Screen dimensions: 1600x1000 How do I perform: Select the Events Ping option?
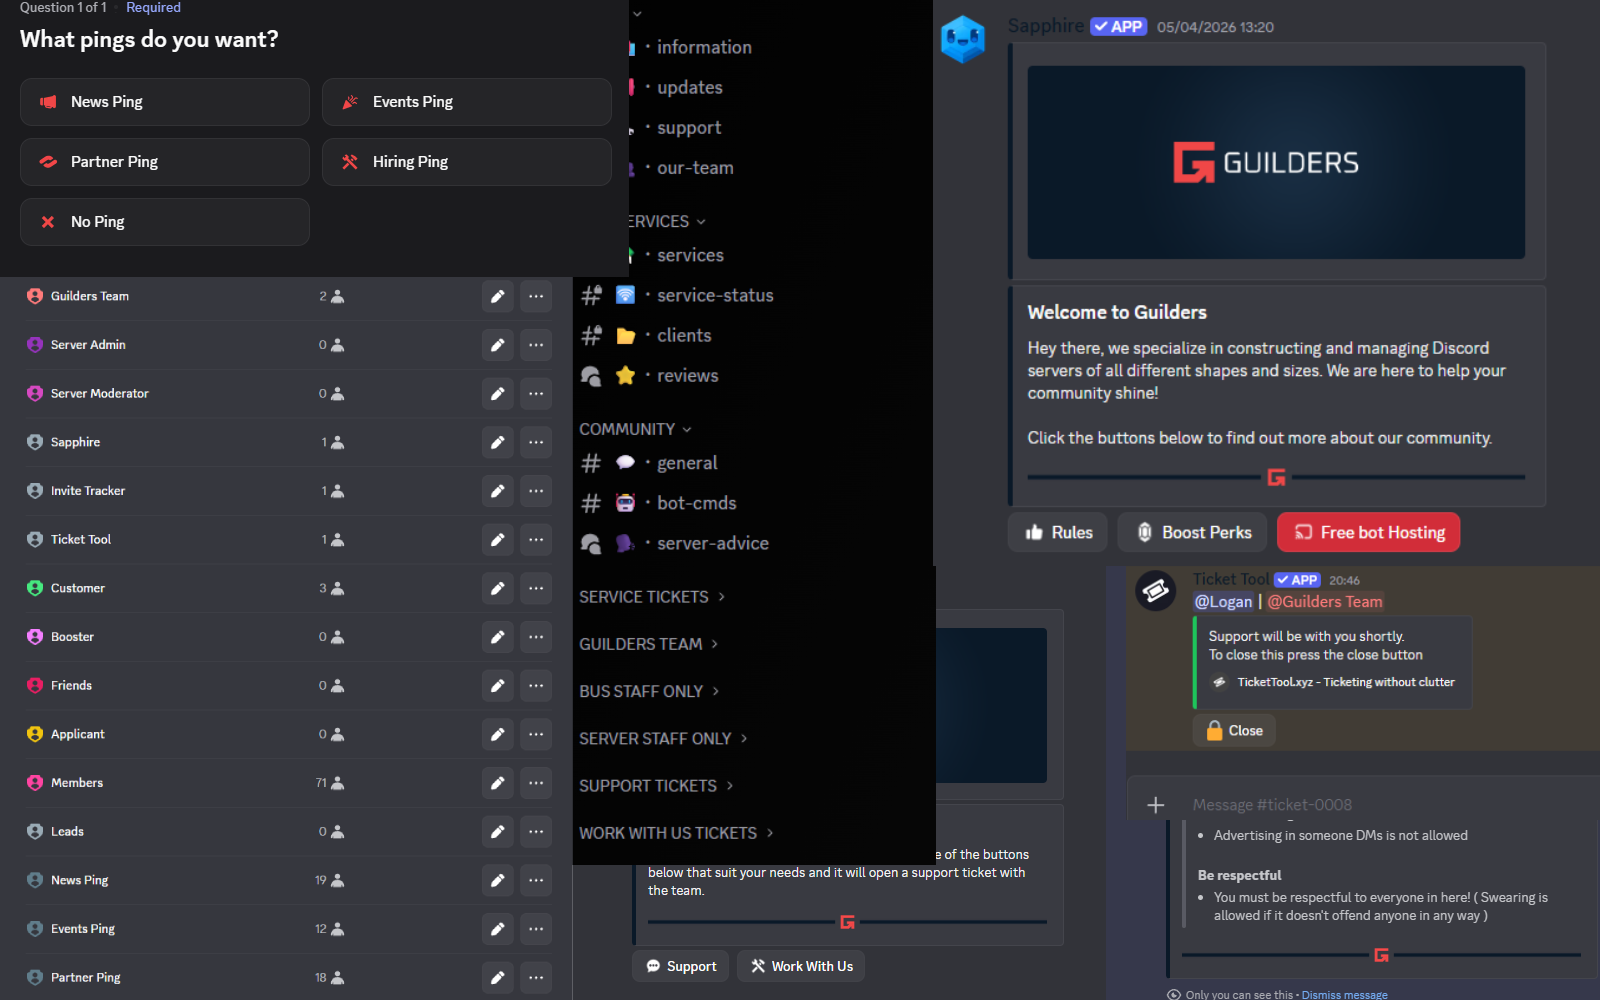(x=467, y=102)
